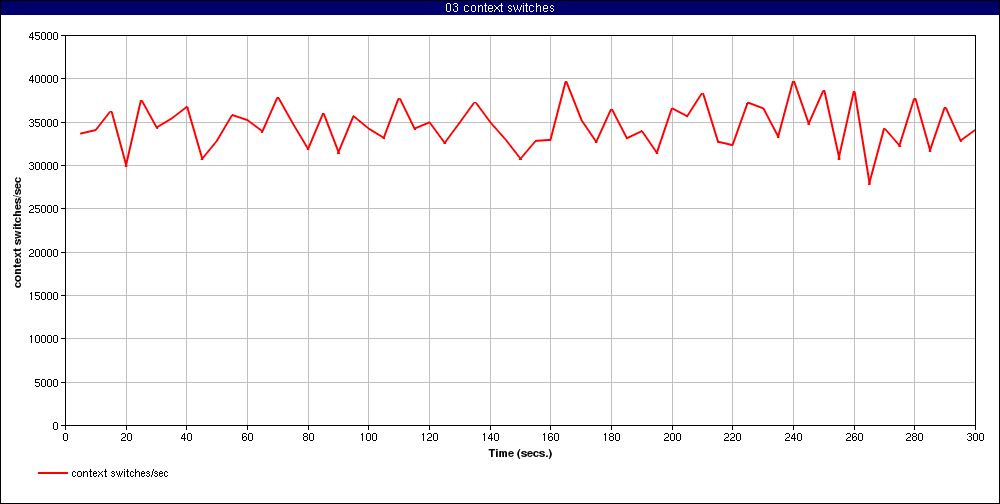Screen dimensions: 1000x504
Task: Click the 45000 y-axis tick label
Action: pos(44,36)
